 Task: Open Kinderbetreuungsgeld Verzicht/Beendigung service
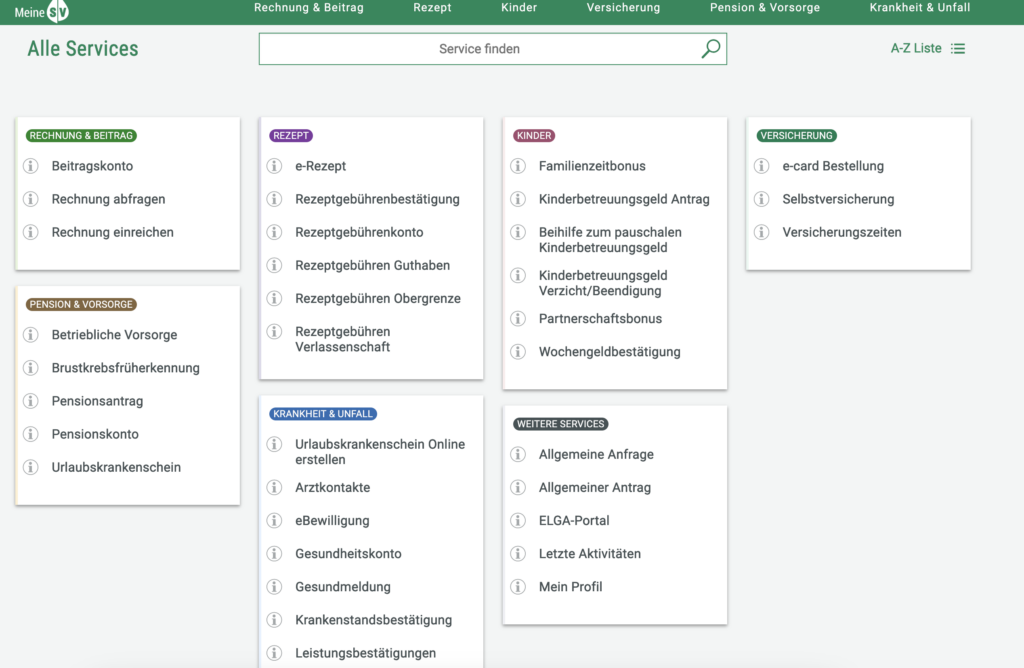[x=603, y=283]
